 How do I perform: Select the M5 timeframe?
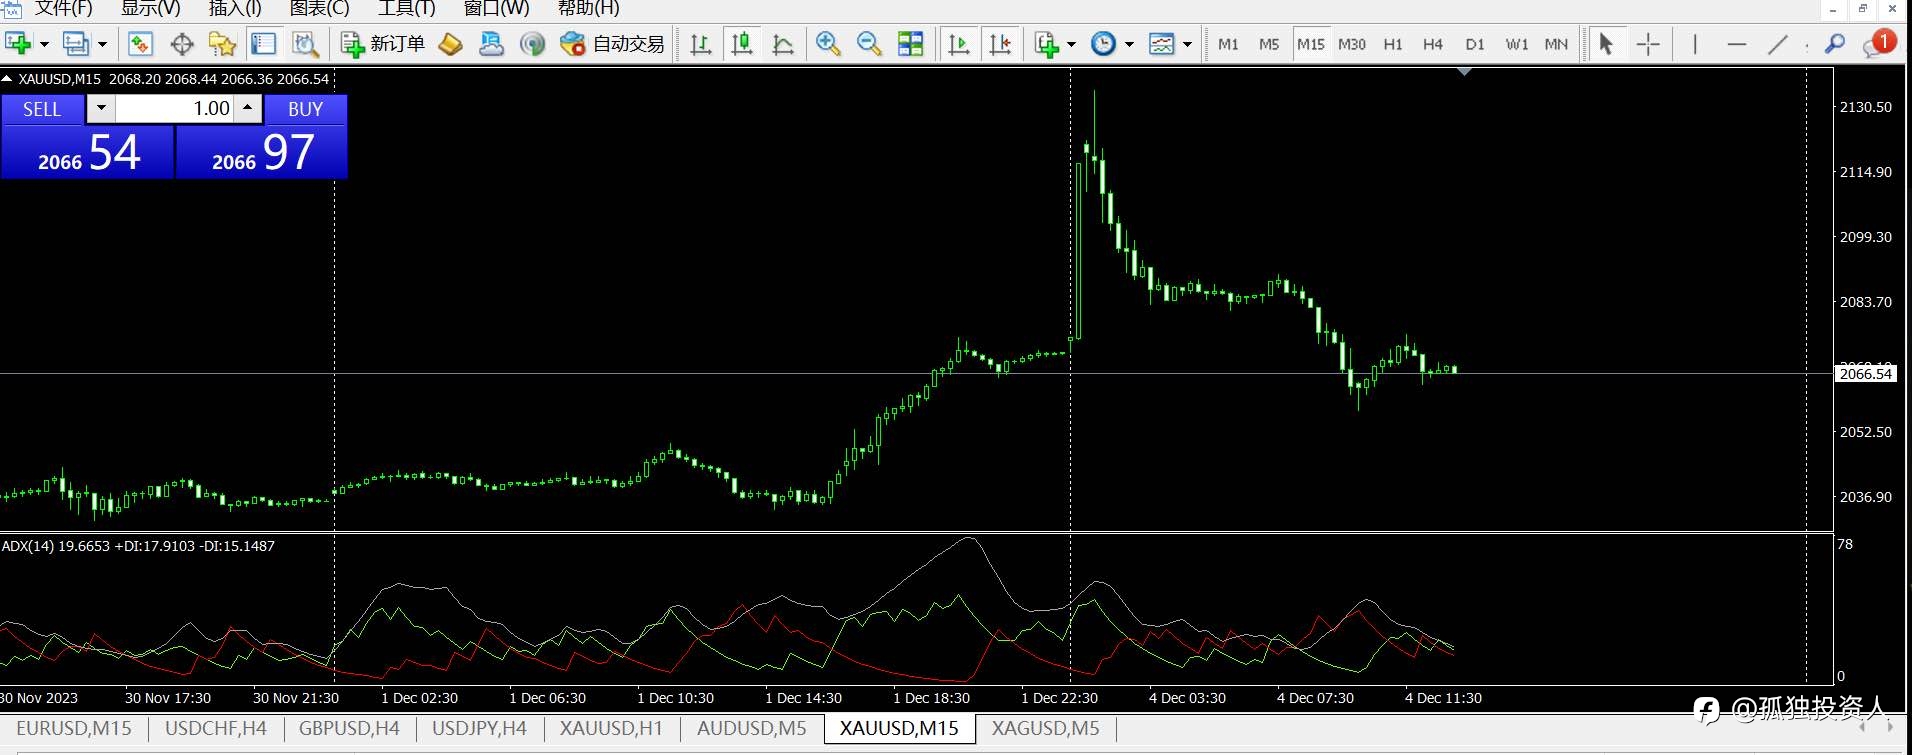click(1269, 44)
